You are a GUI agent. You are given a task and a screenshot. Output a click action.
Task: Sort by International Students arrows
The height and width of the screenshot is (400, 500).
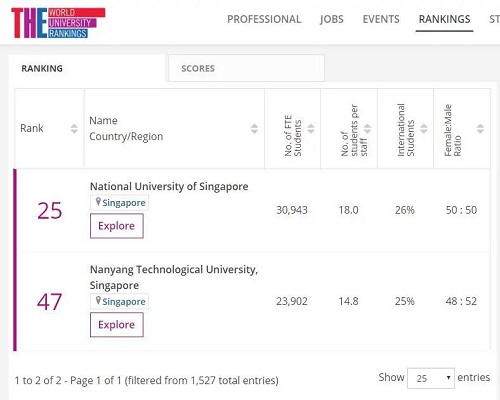[424, 129]
